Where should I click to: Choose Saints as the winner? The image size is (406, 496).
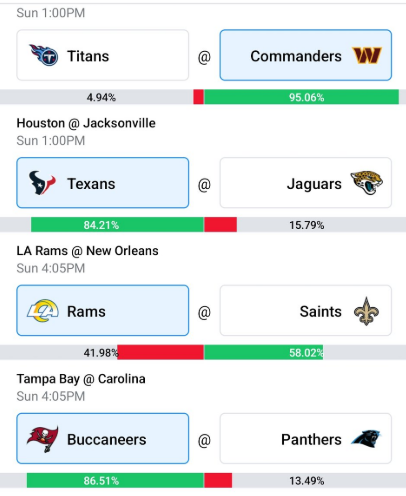pyautogui.click(x=306, y=310)
